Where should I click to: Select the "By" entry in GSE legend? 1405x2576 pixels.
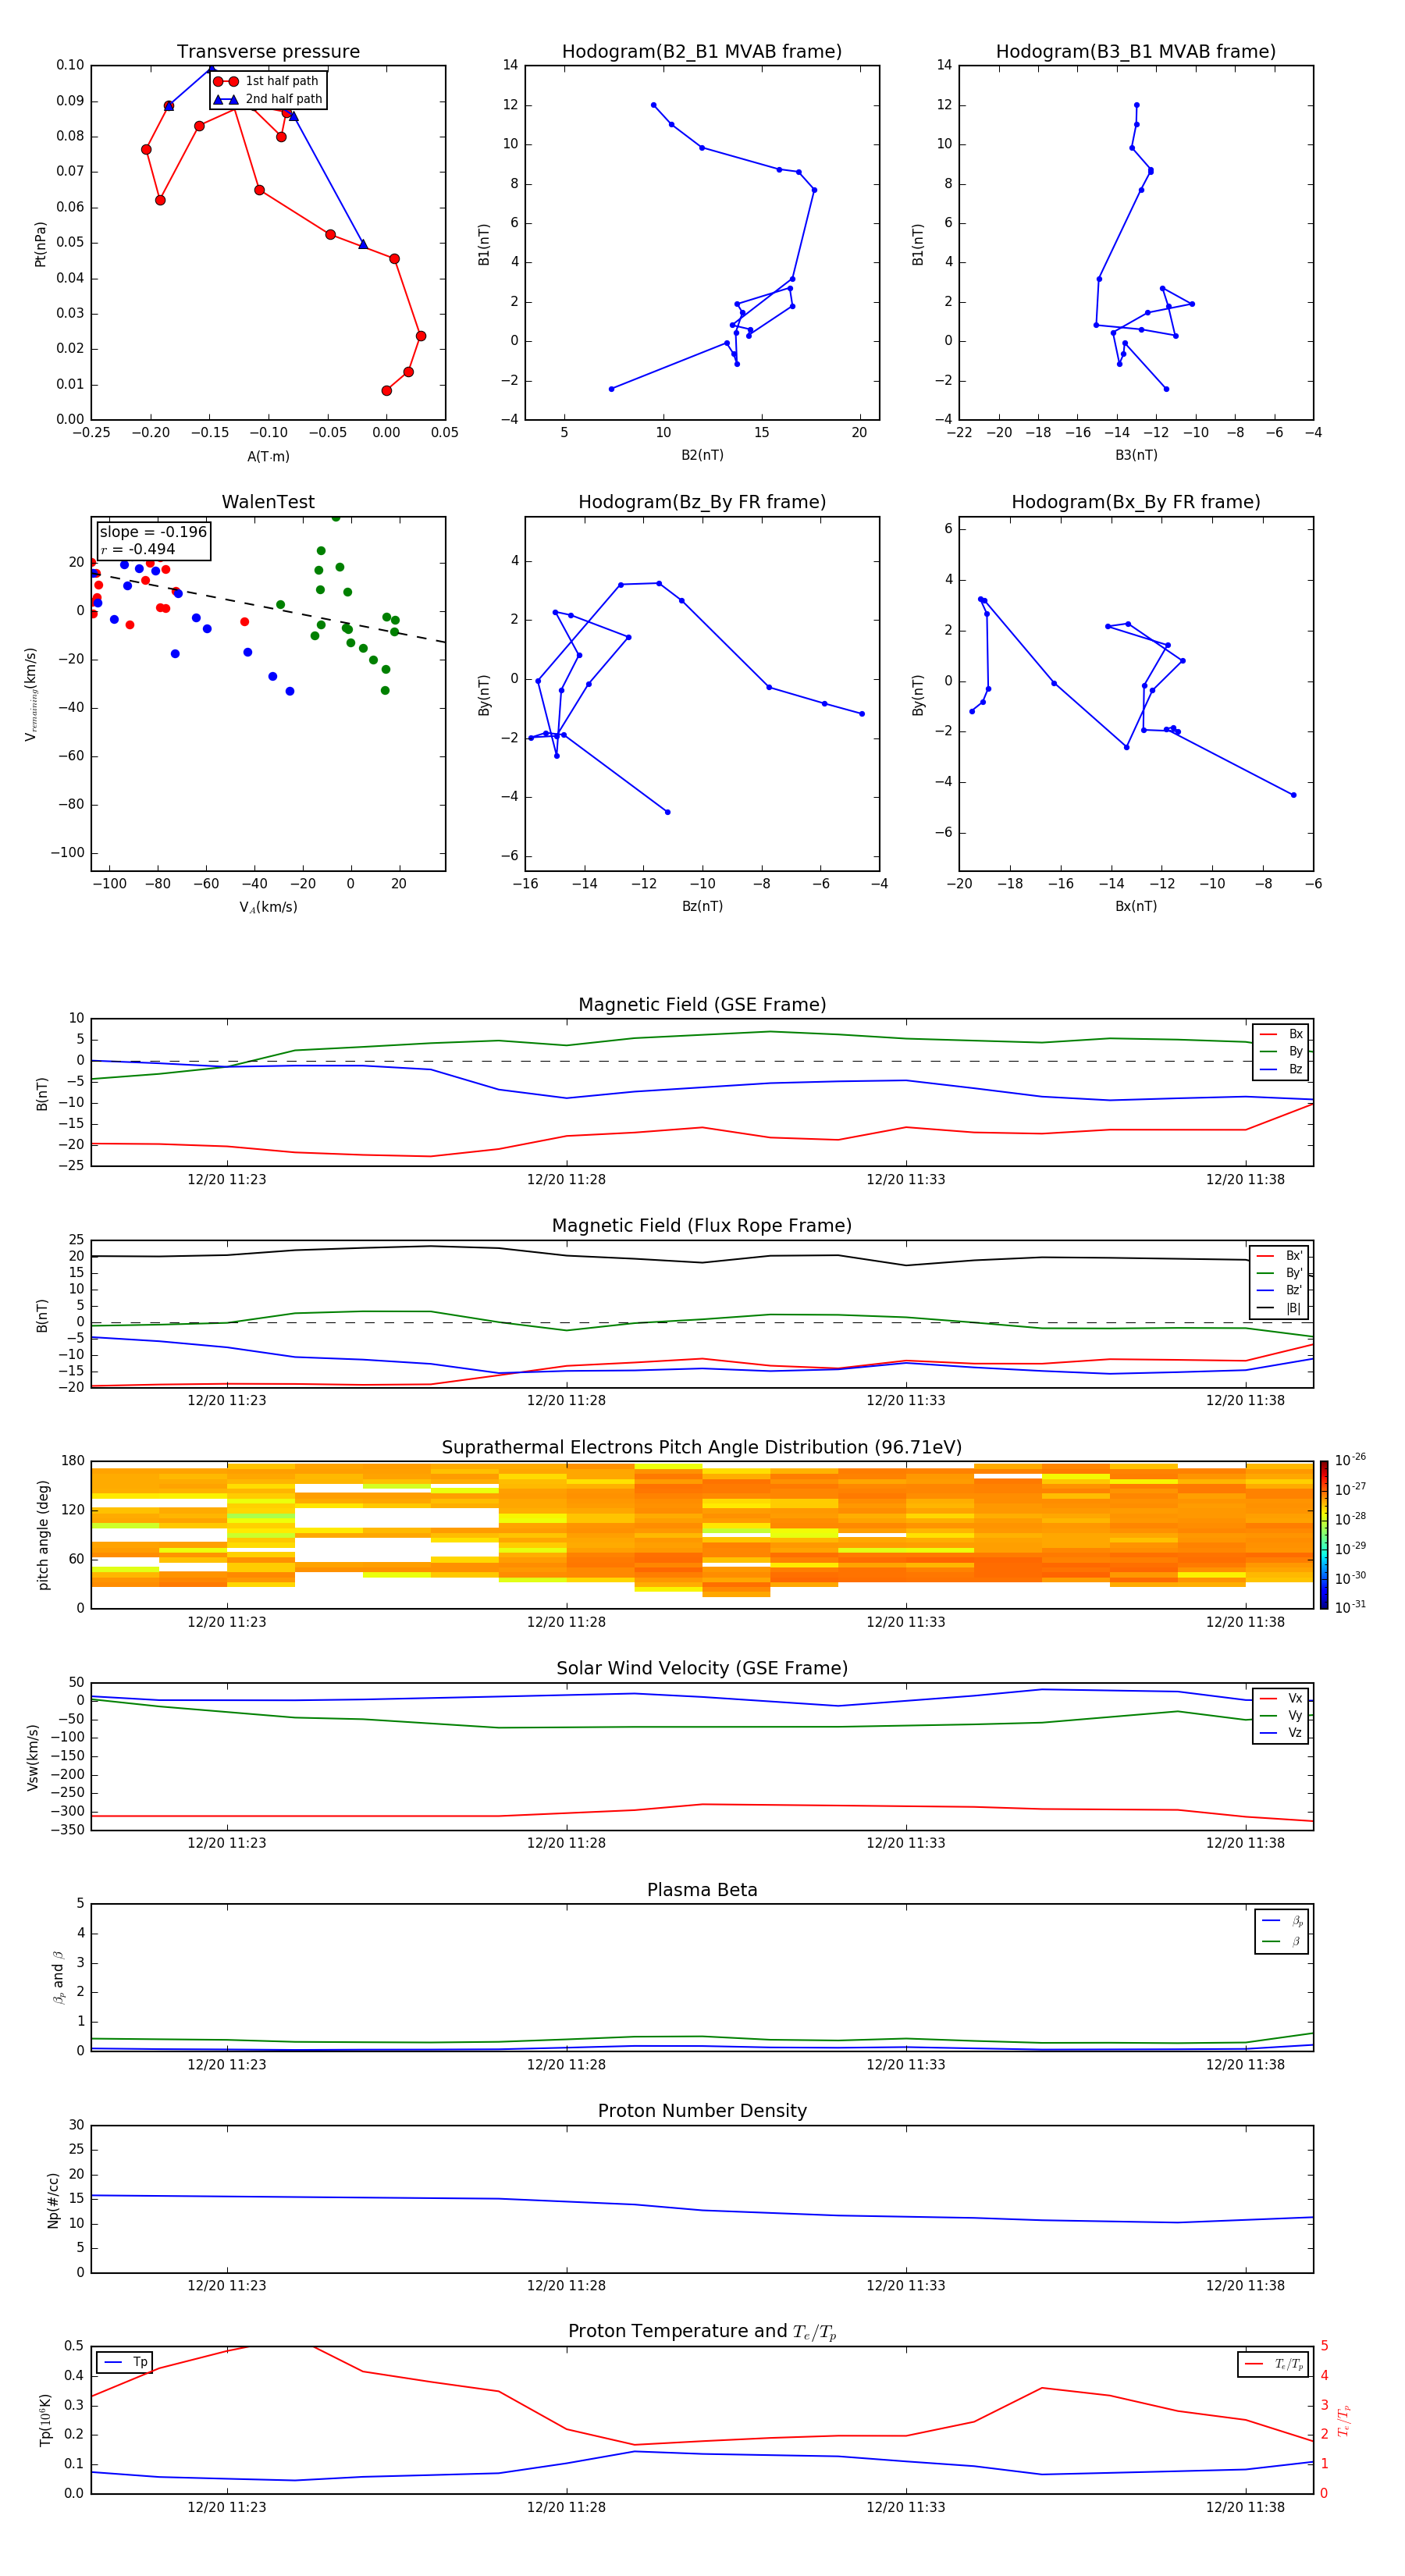pos(1281,1051)
